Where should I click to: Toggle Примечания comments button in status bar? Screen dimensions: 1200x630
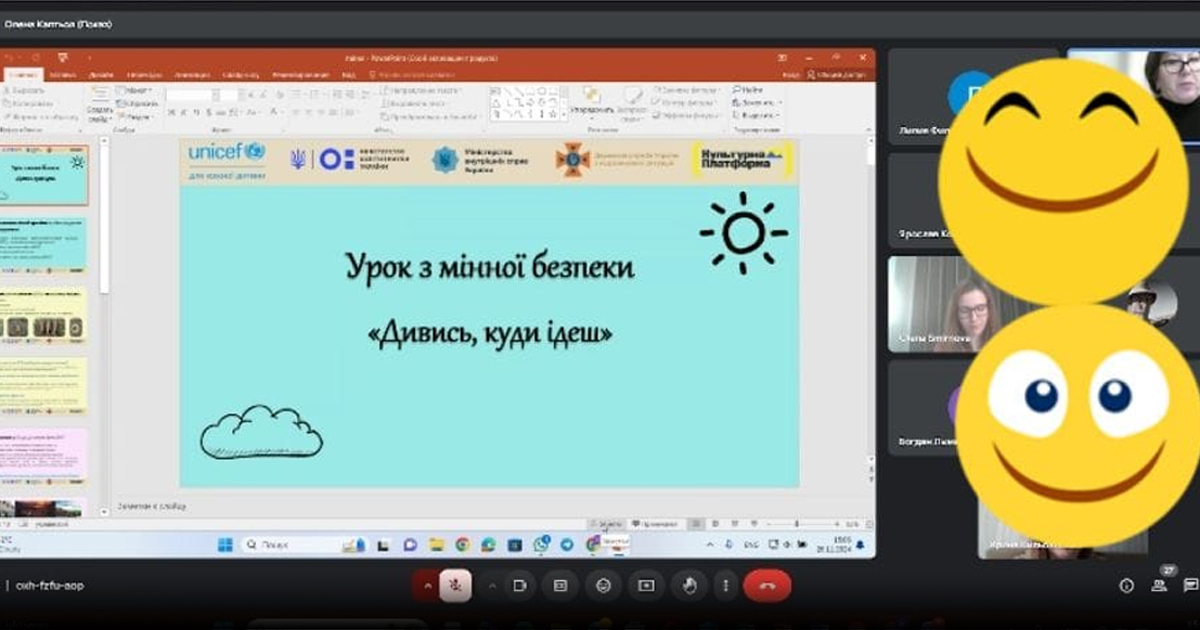656,523
